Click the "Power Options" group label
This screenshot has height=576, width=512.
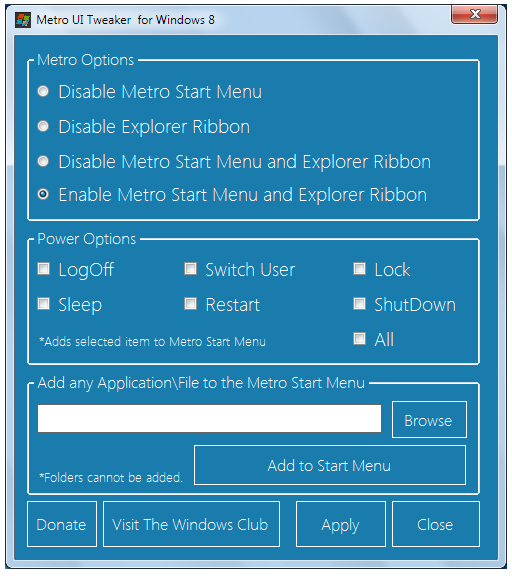(87, 239)
